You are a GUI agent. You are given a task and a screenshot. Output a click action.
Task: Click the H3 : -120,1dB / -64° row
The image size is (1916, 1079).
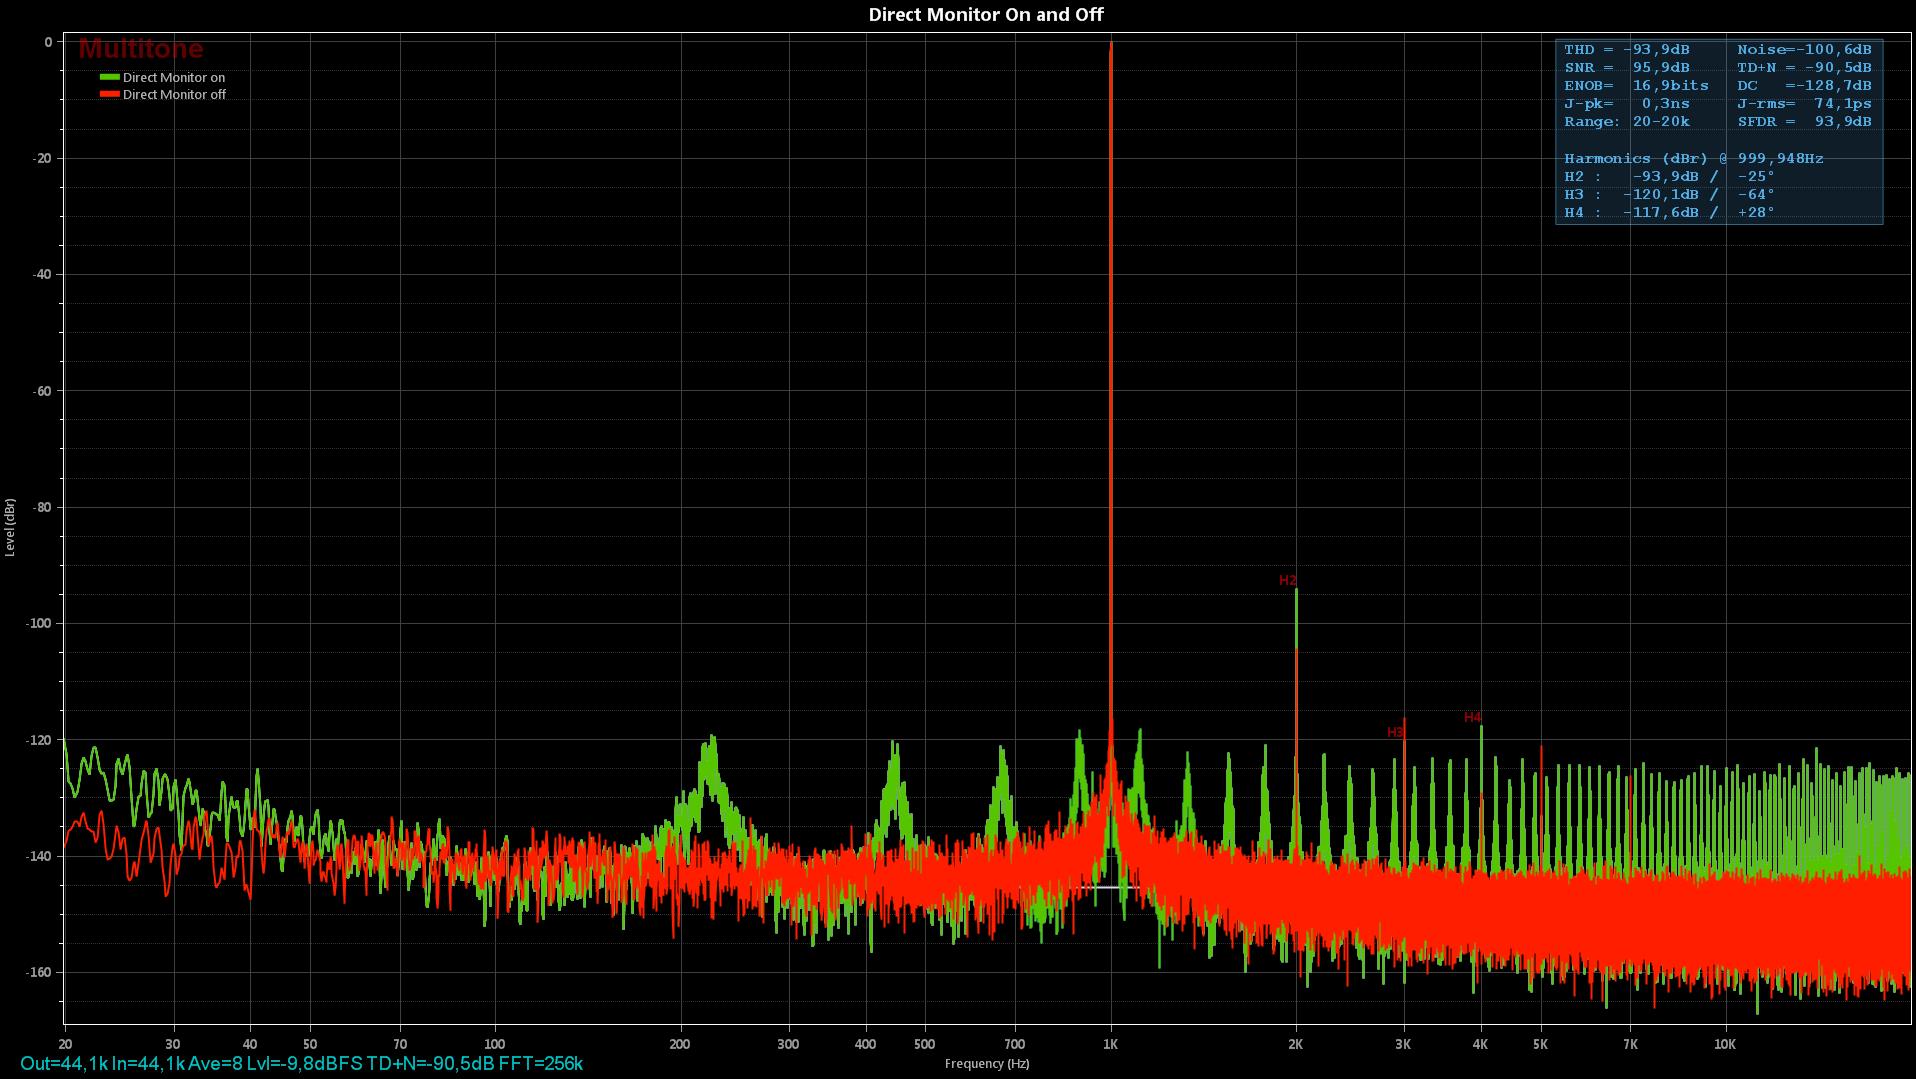(1670, 194)
